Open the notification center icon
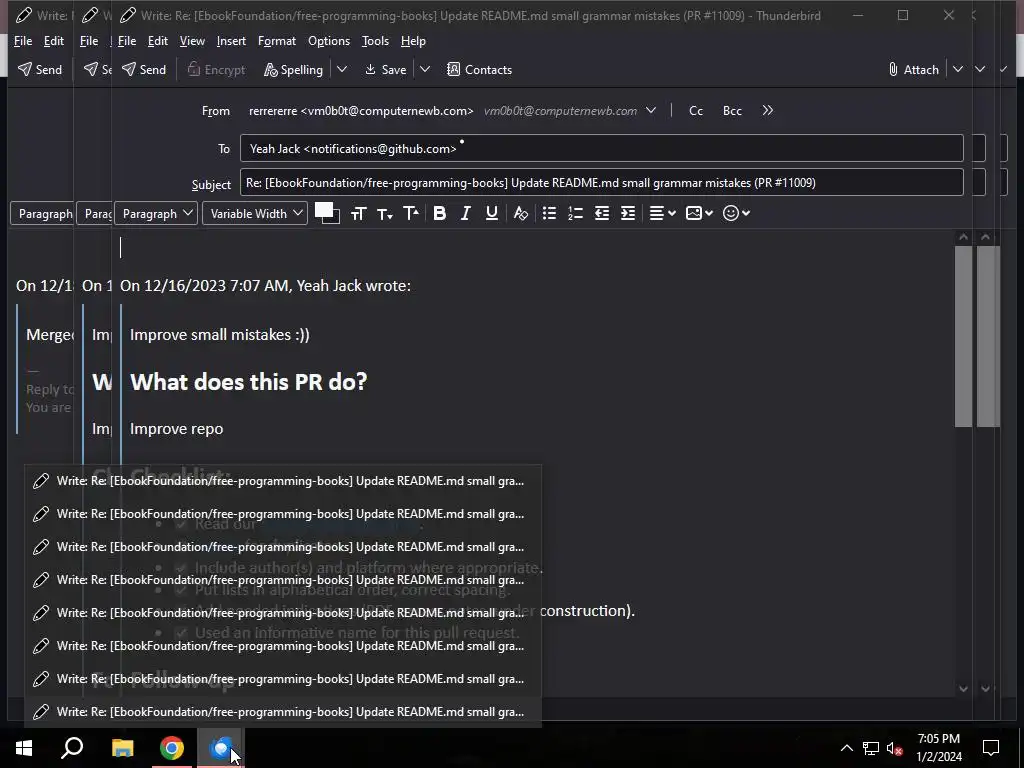1024x768 pixels. coord(991,748)
